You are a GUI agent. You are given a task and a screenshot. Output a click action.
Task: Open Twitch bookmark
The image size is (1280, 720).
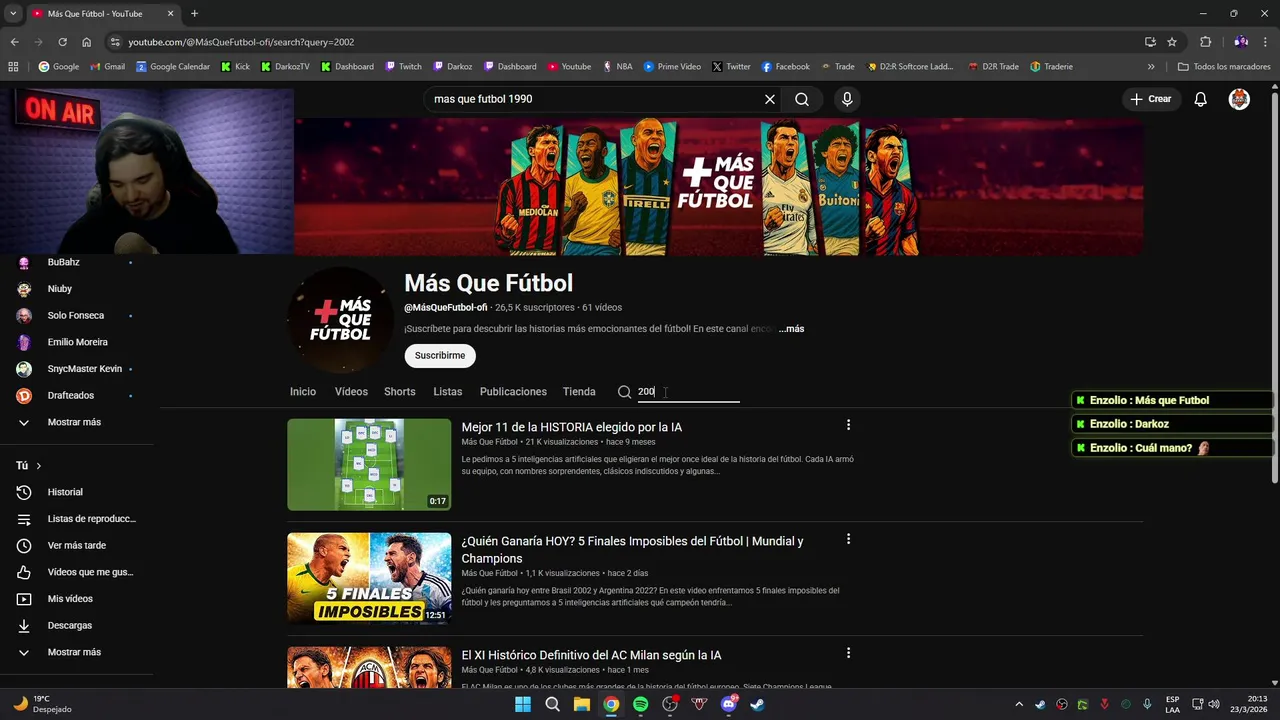[x=403, y=67]
